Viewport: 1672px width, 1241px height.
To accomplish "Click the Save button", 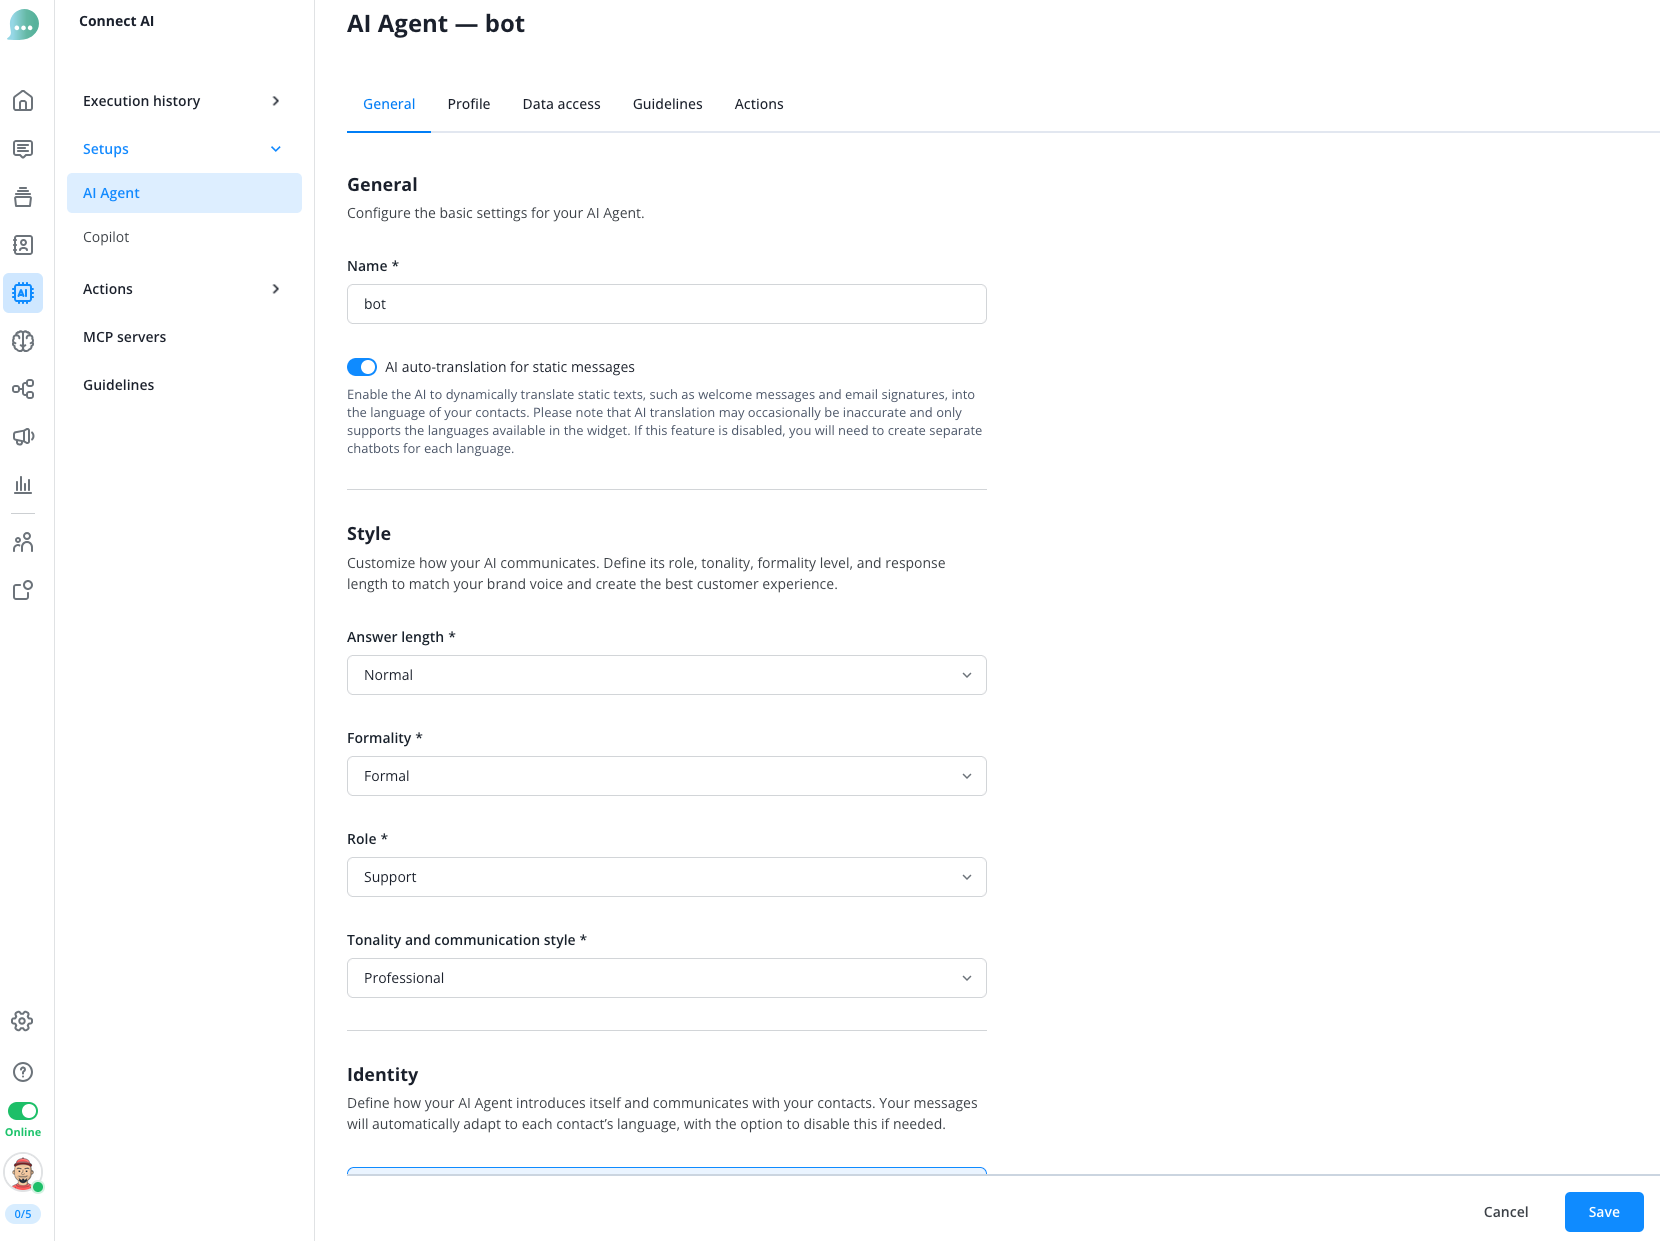I will pos(1604,1212).
